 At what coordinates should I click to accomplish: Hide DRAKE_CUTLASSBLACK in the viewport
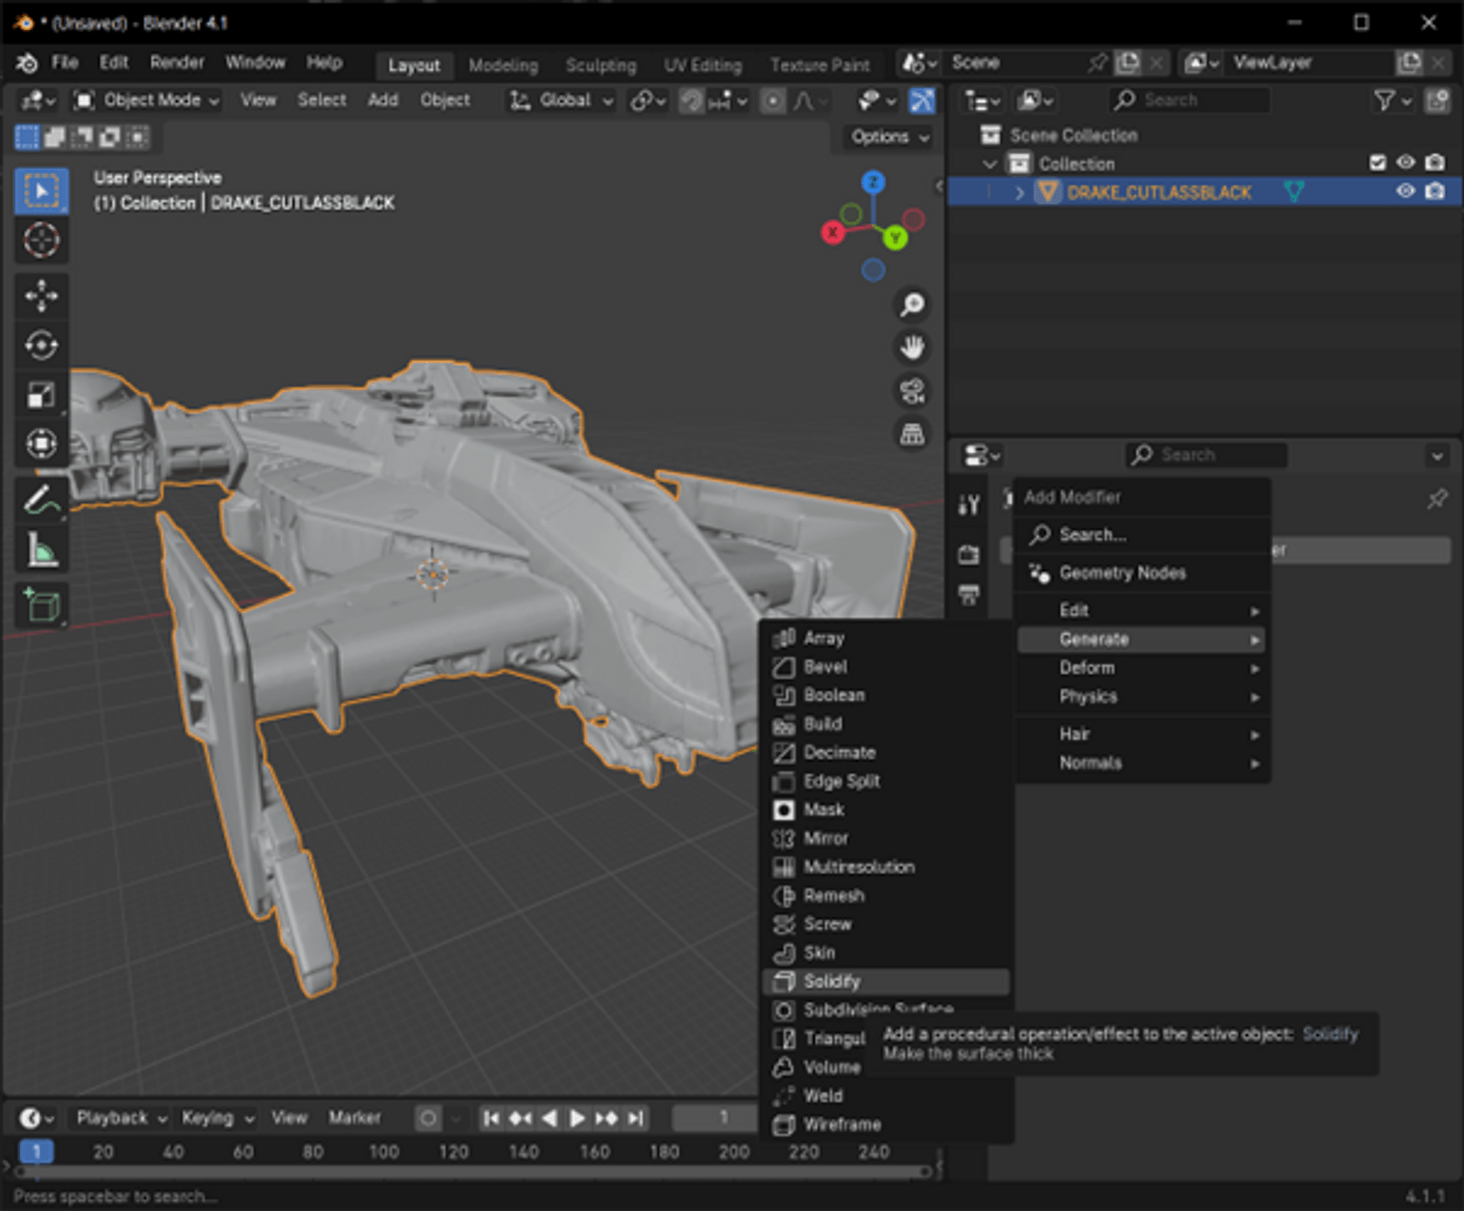coord(1405,191)
